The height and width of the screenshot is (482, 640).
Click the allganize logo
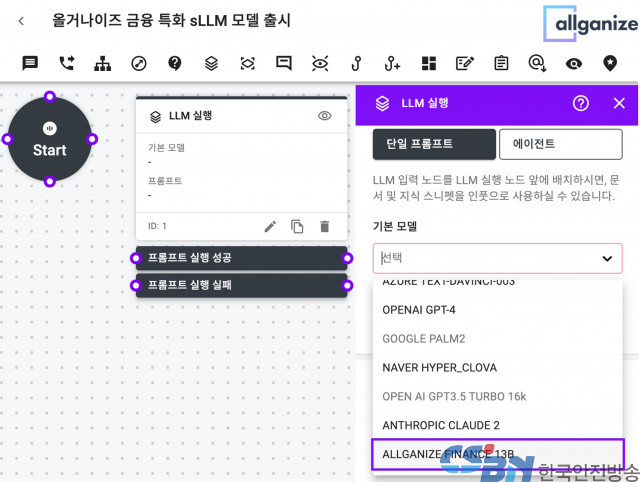coord(591,24)
